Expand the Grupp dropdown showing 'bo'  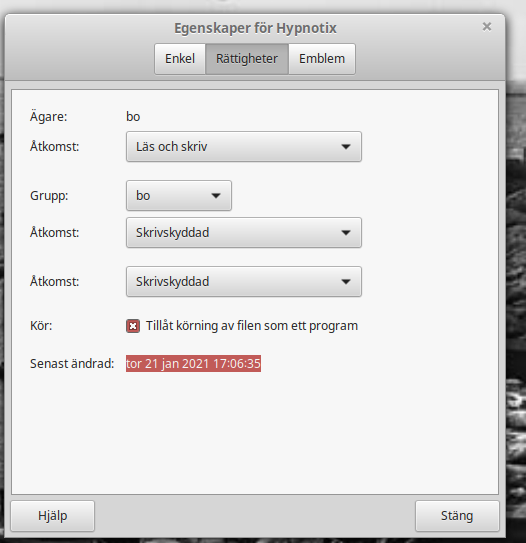pyautogui.click(x=179, y=195)
